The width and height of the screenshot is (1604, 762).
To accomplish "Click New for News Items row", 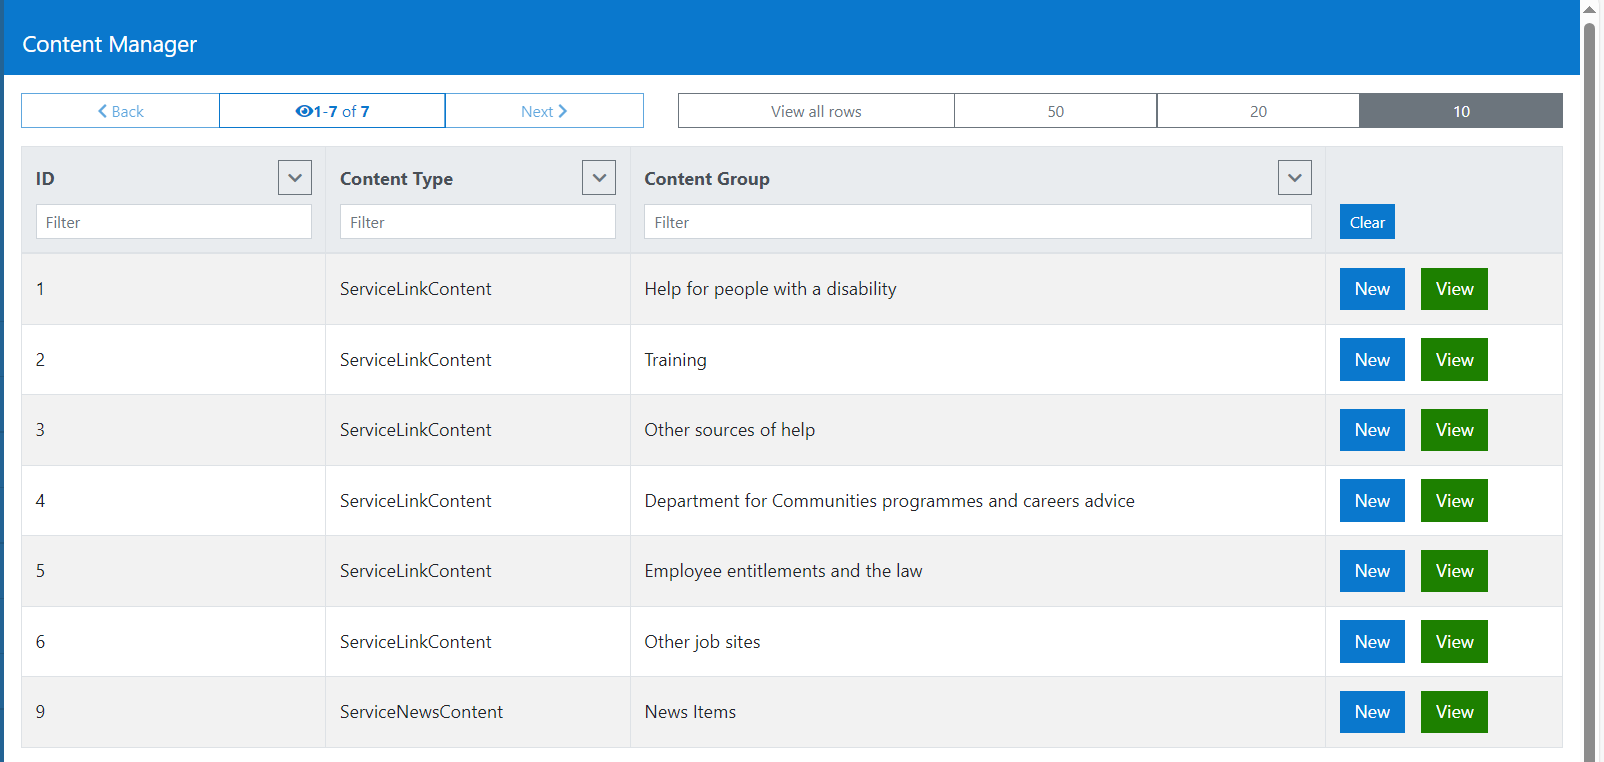I will (x=1372, y=712).
